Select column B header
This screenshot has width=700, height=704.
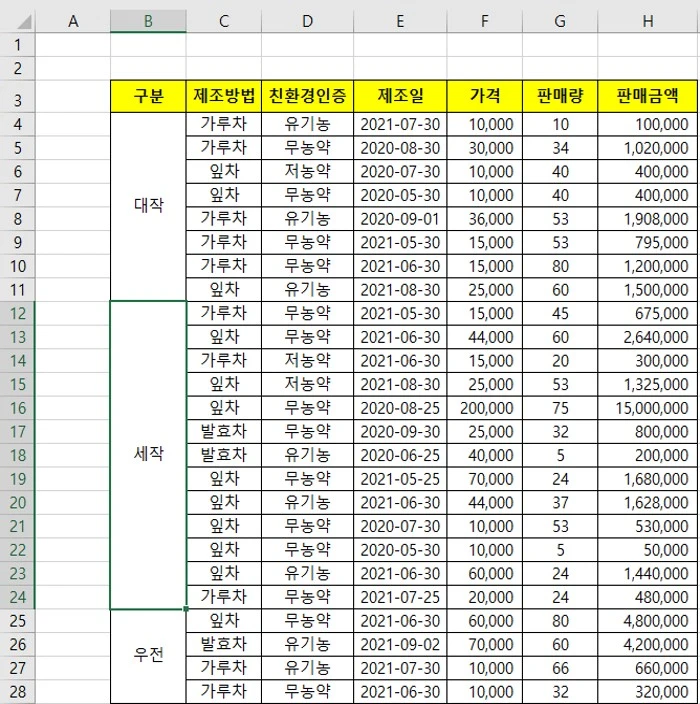[148, 21]
